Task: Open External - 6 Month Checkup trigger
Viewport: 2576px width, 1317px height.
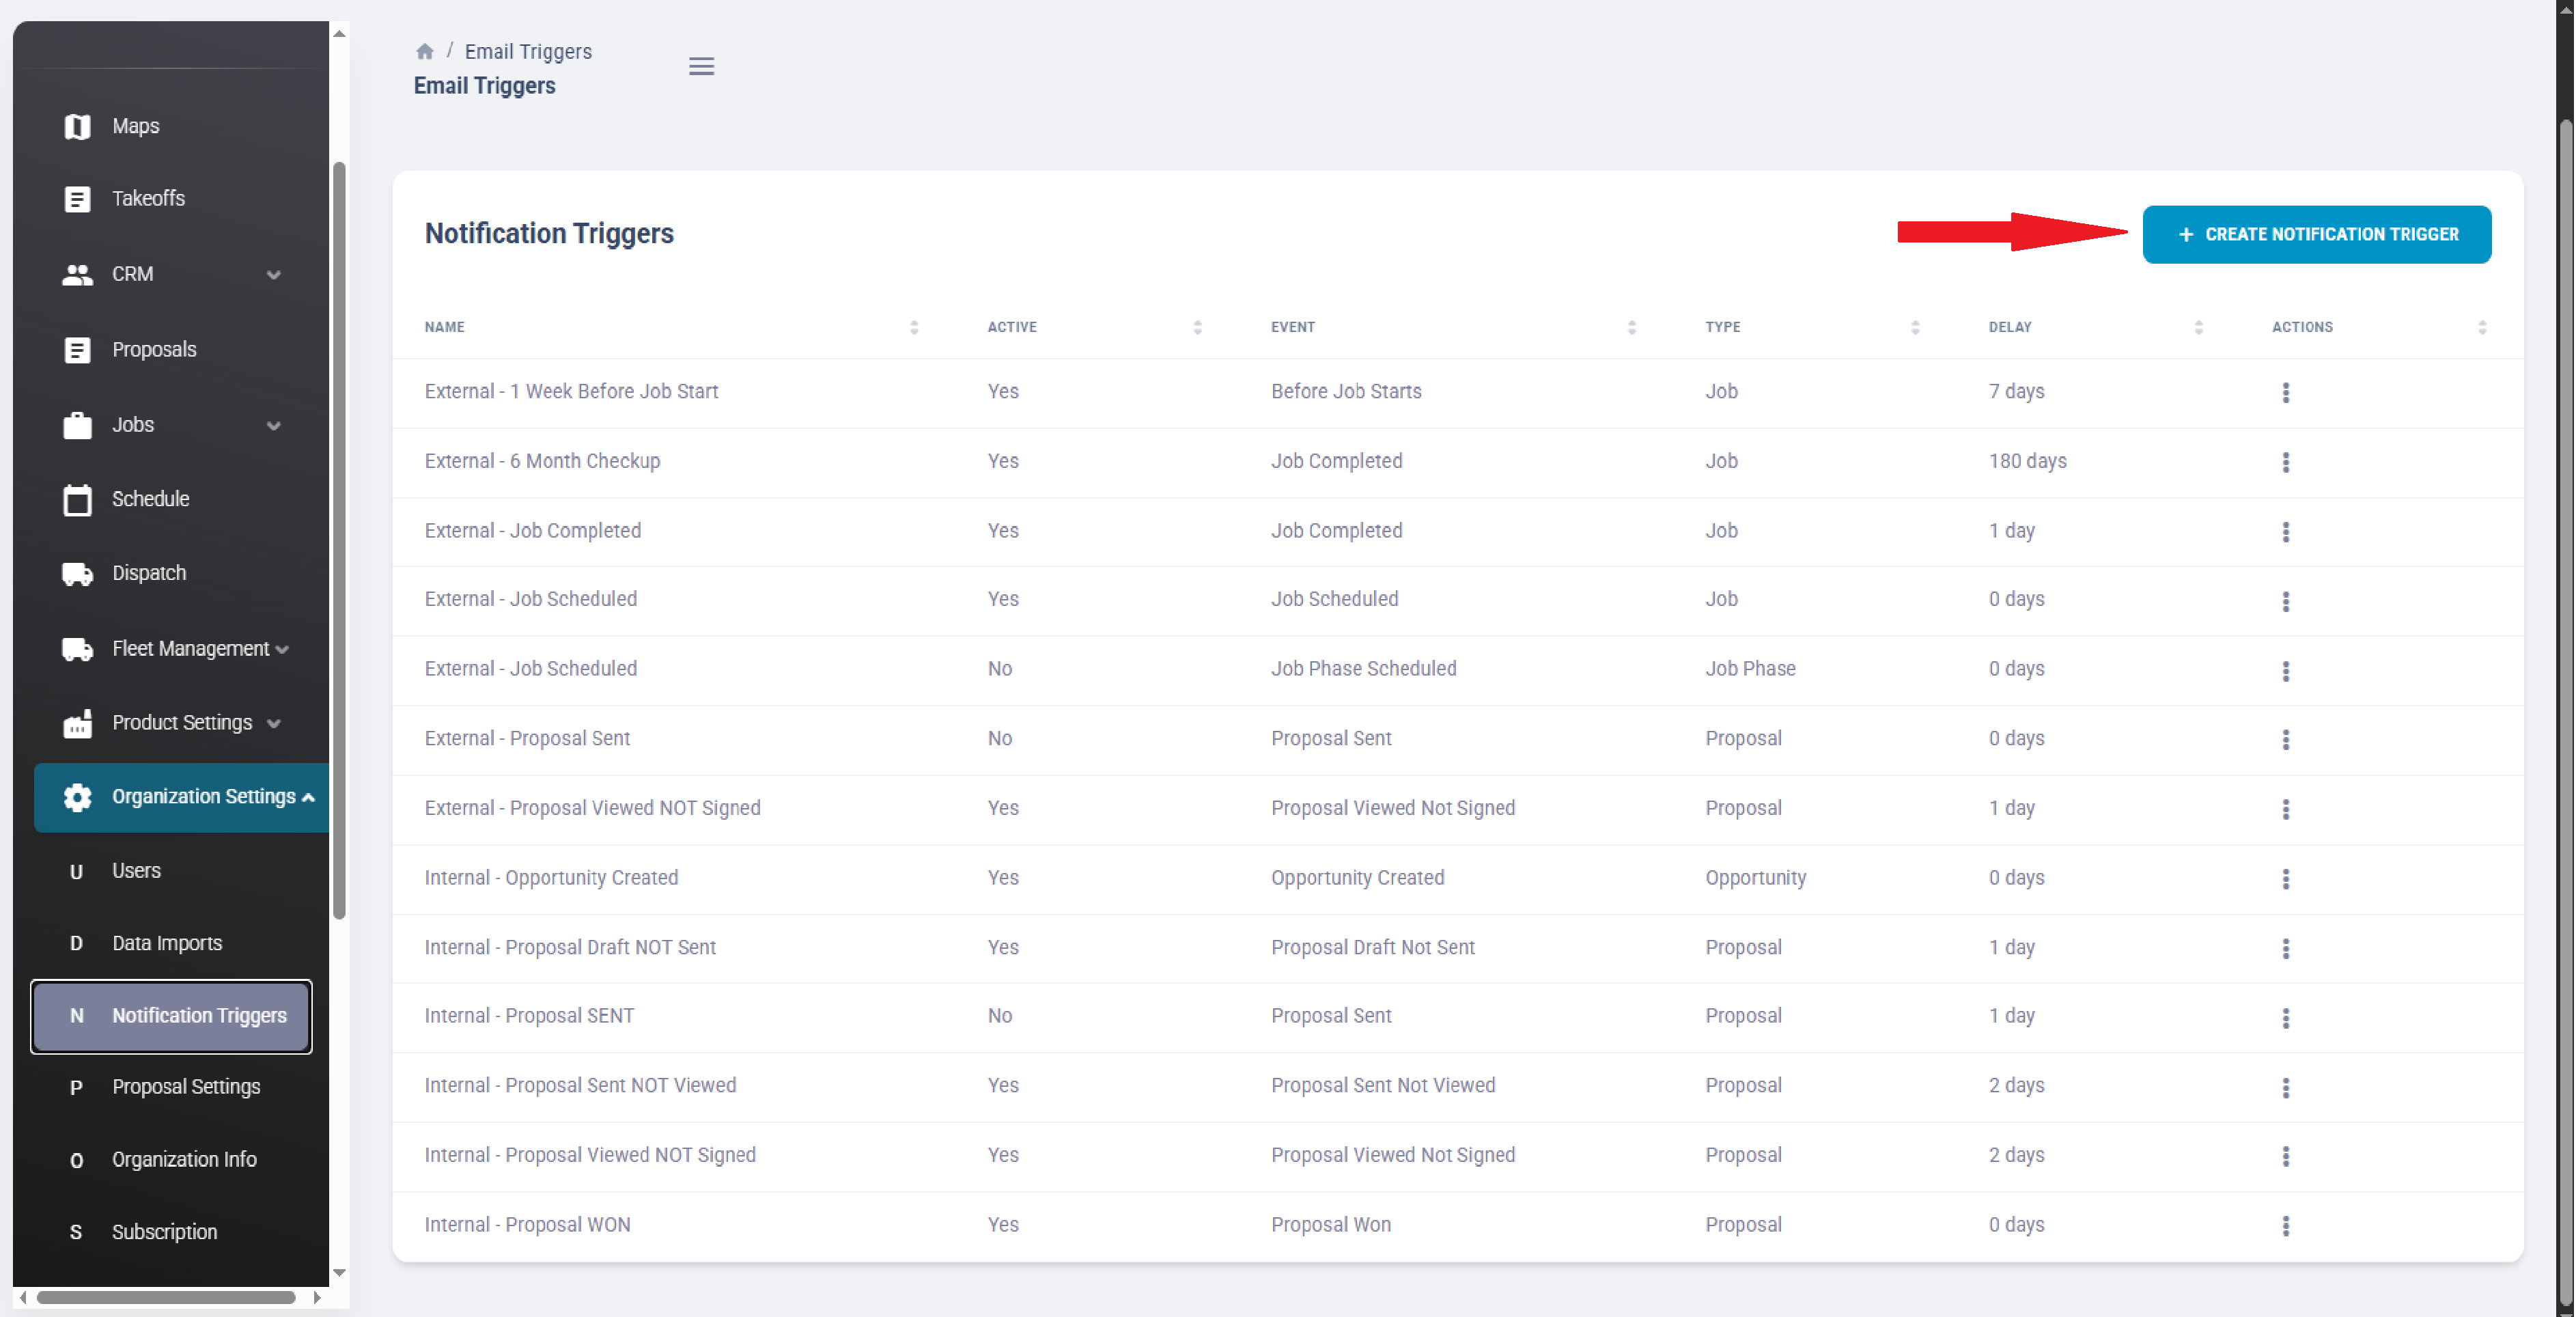Action: coord(542,462)
